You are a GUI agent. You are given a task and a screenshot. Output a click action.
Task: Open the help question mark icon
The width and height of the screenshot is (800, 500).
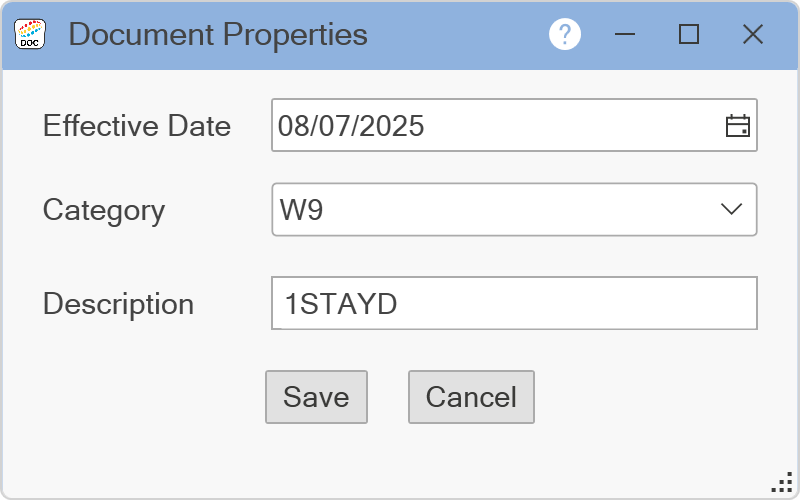point(565,35)
